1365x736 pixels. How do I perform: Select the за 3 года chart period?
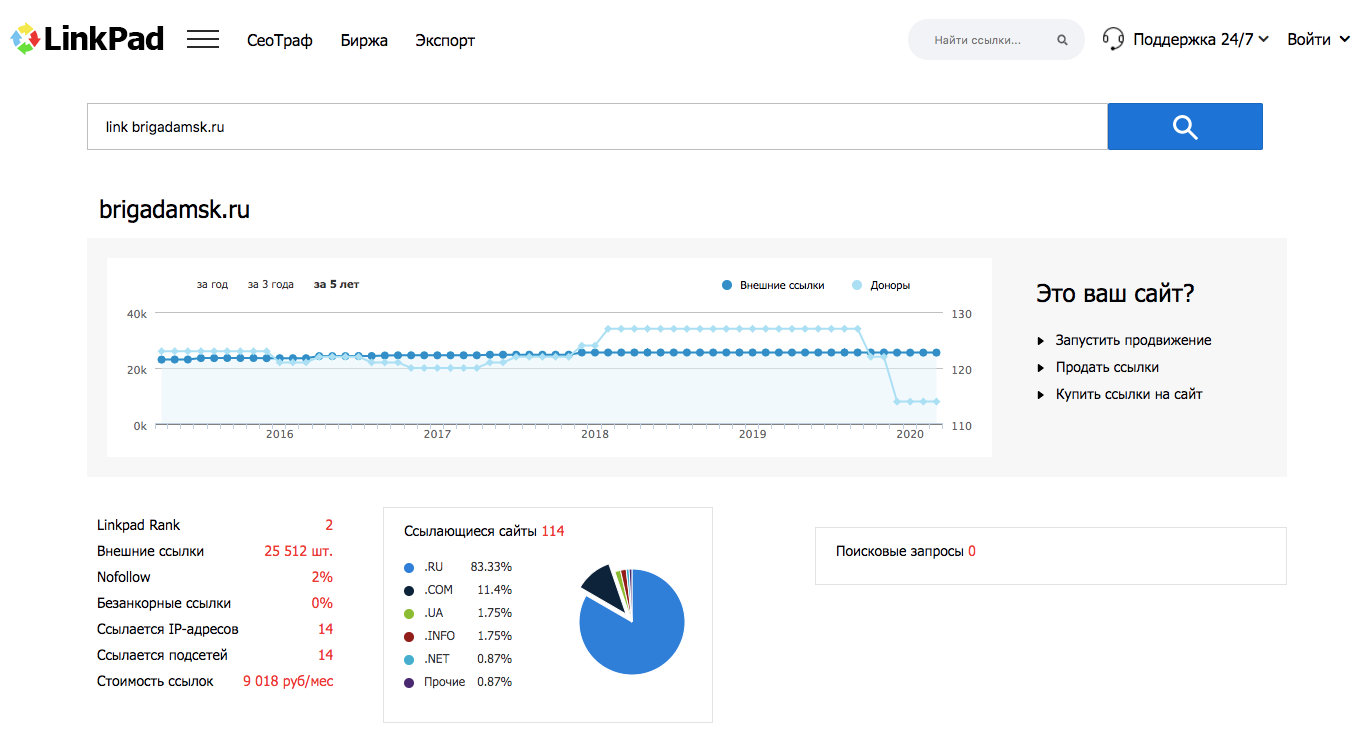pos(271,285)
